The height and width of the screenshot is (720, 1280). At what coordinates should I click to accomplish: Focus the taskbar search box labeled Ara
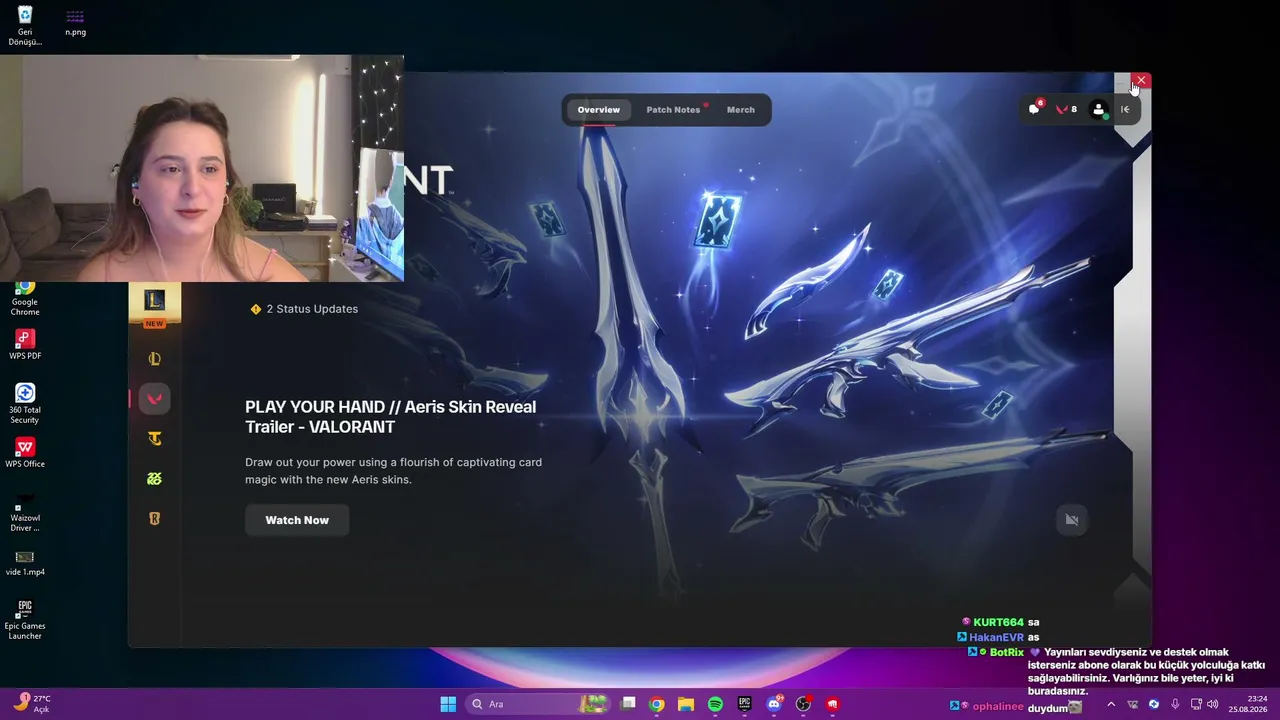point(540,704)
